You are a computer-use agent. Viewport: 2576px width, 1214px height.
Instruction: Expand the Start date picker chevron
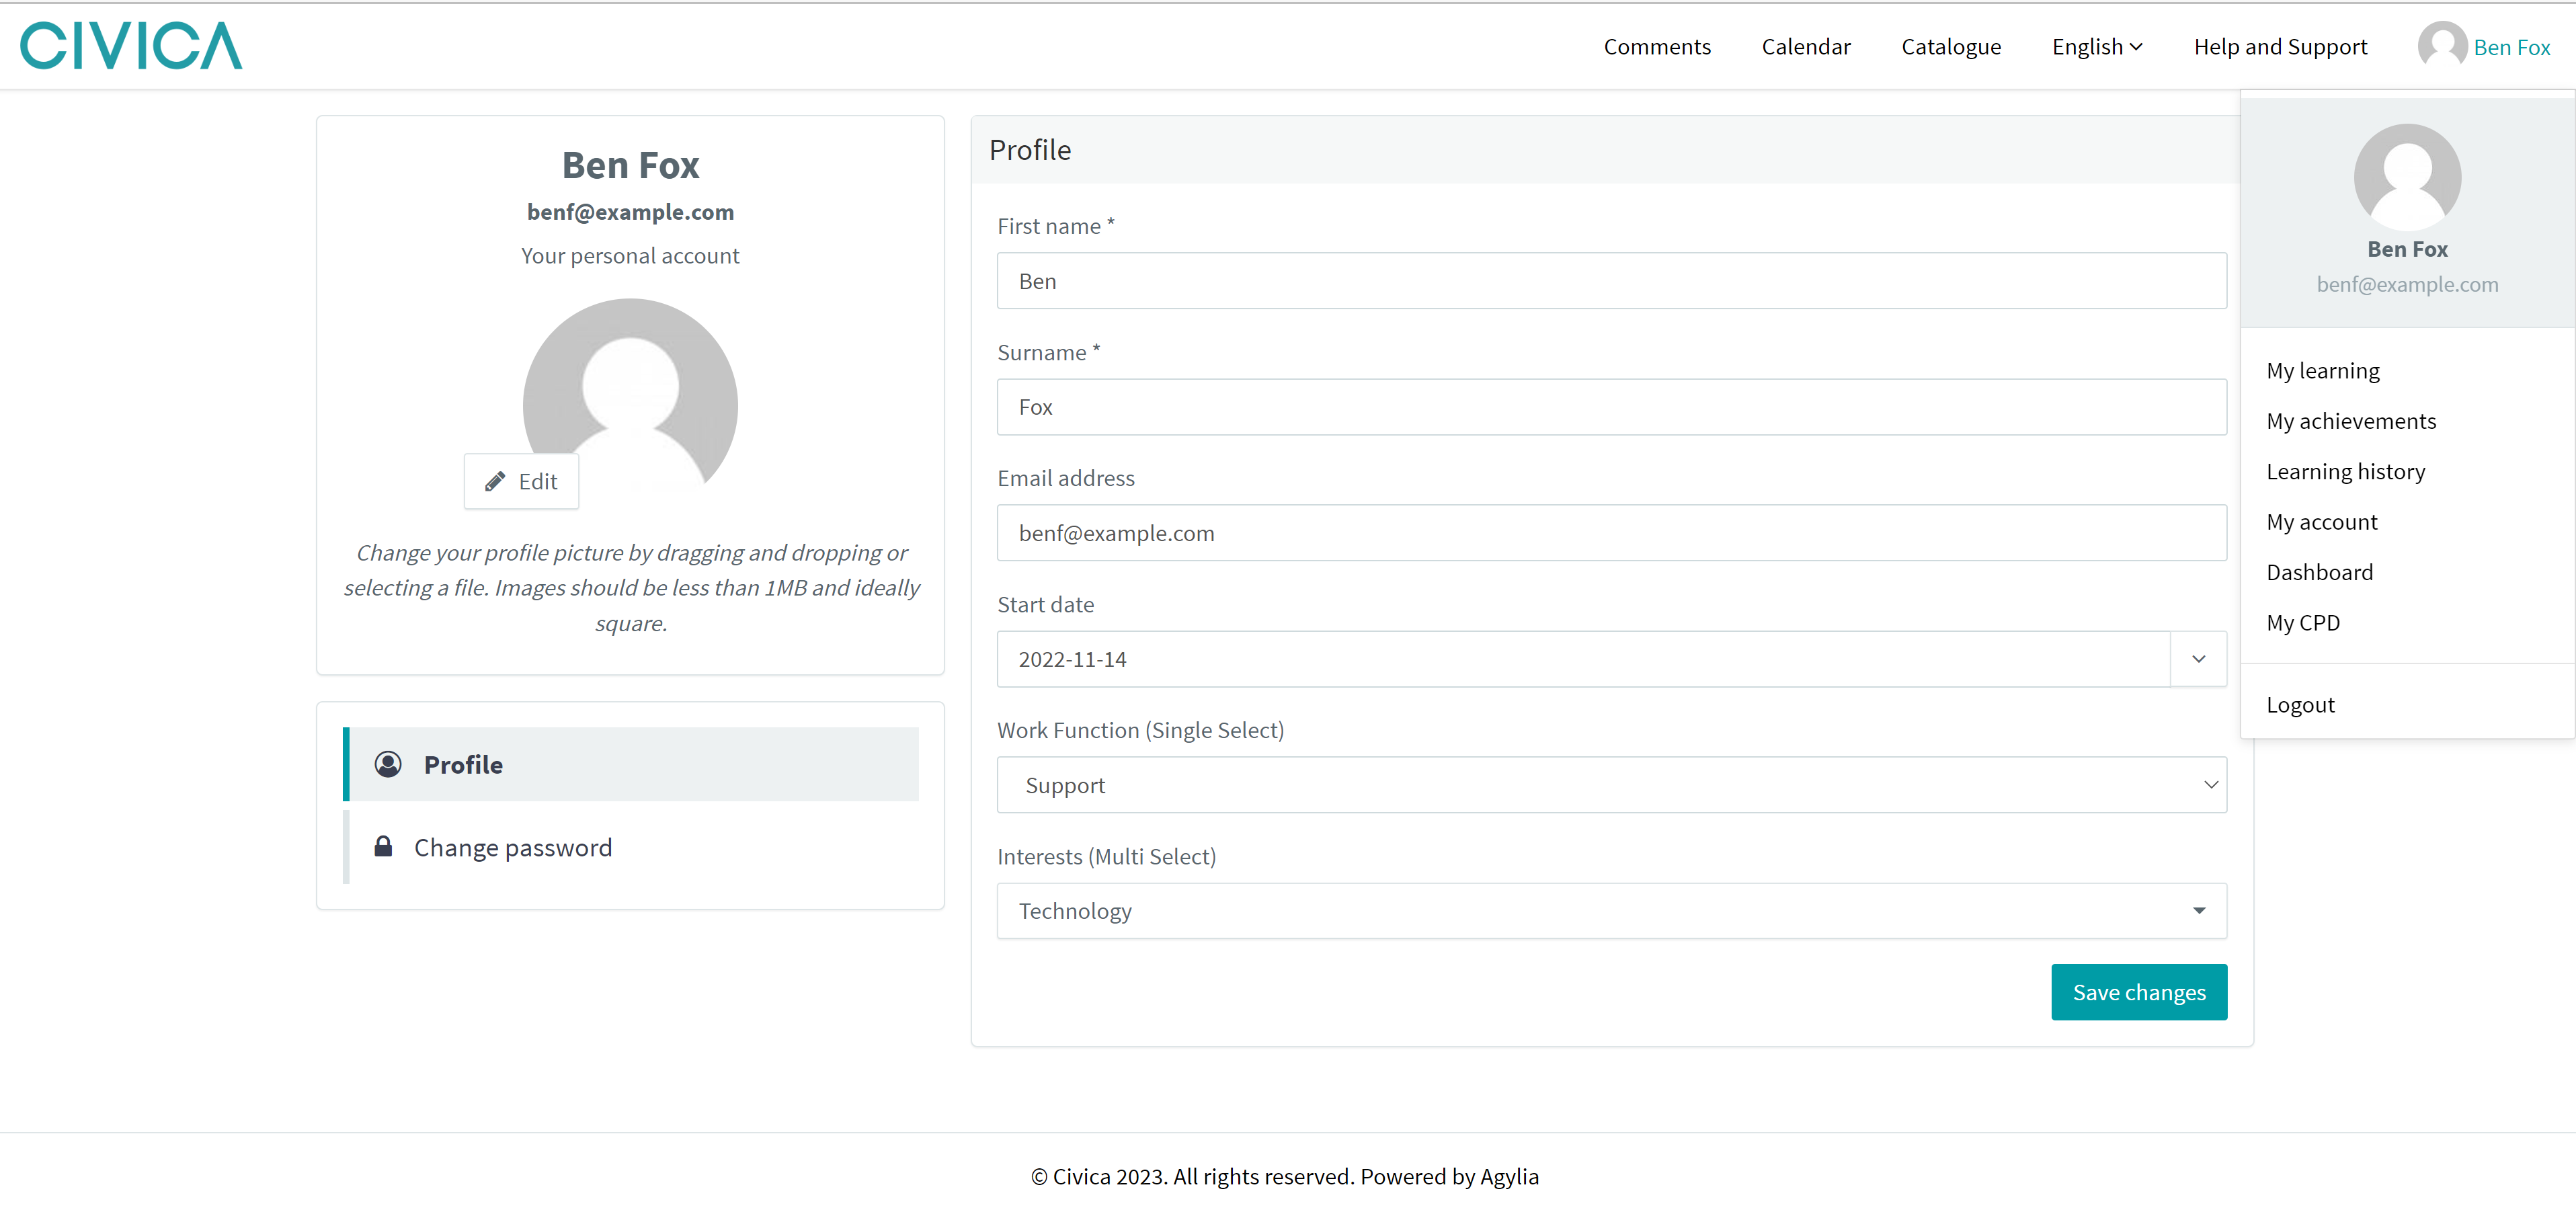[x=2198, y=659]
